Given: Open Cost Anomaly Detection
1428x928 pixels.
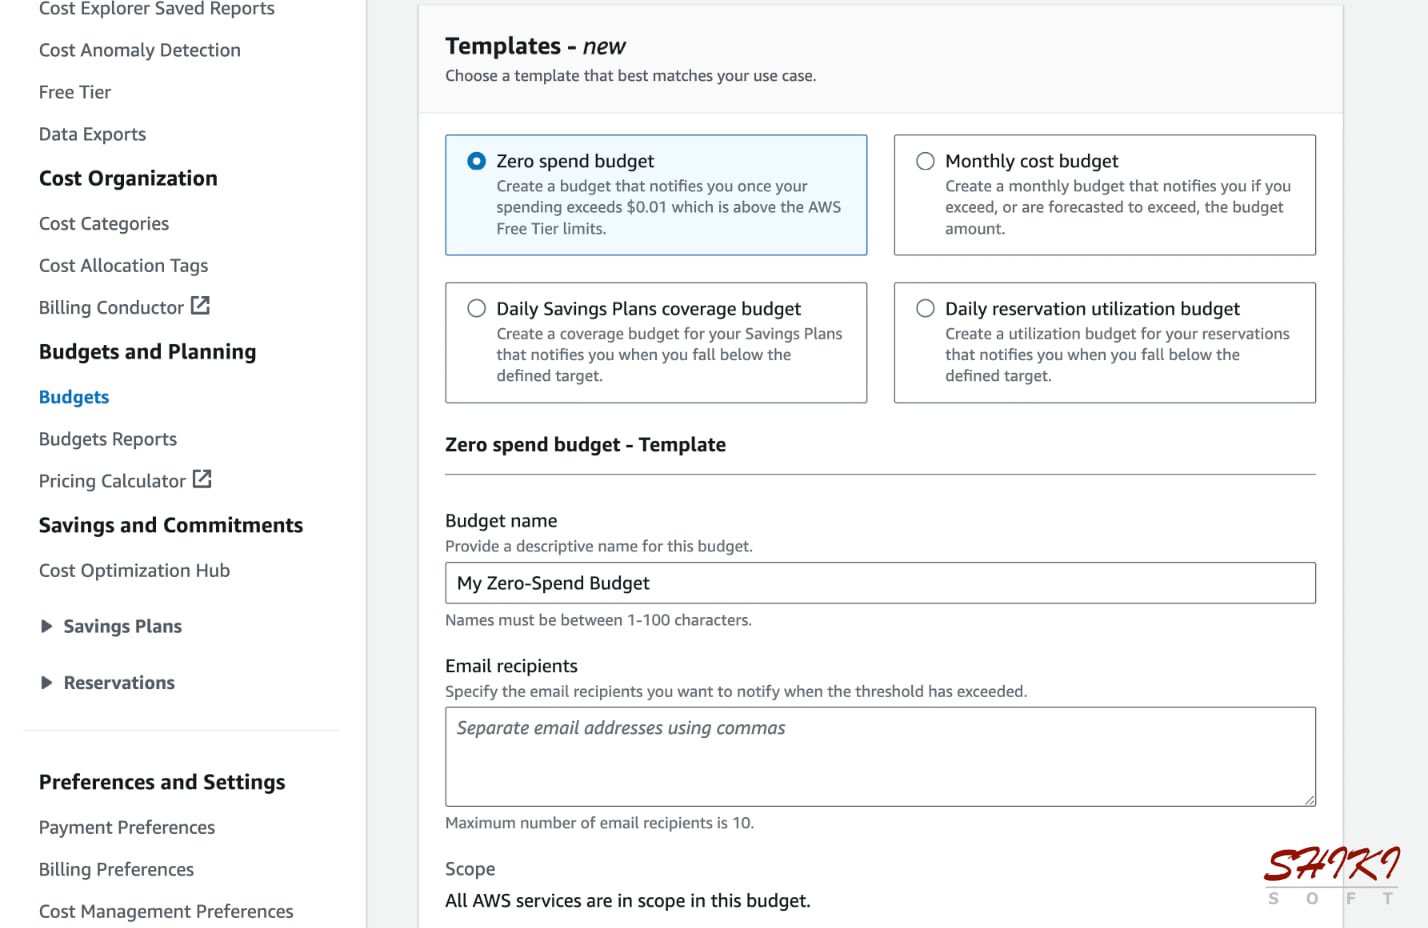Looking at the screenshot, I should tap(140, 50).
